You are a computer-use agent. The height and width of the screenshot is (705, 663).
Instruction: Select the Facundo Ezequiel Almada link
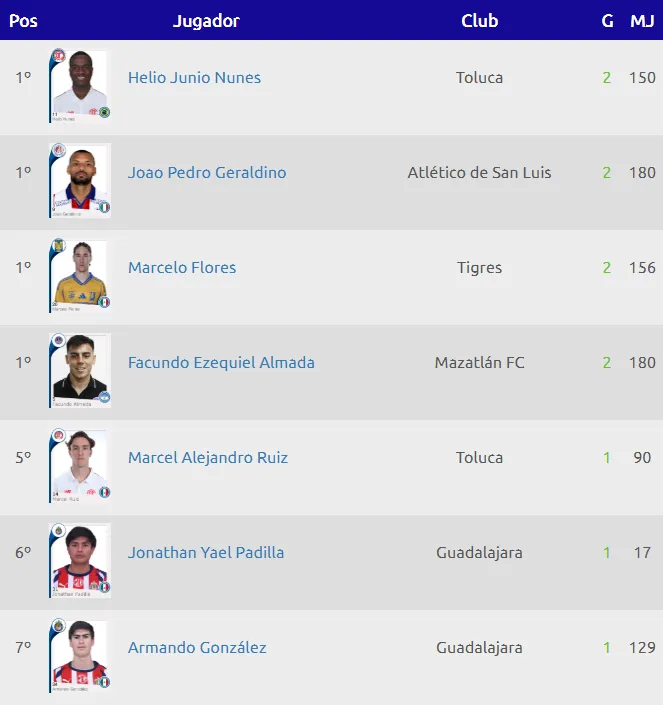click(221, 363)
